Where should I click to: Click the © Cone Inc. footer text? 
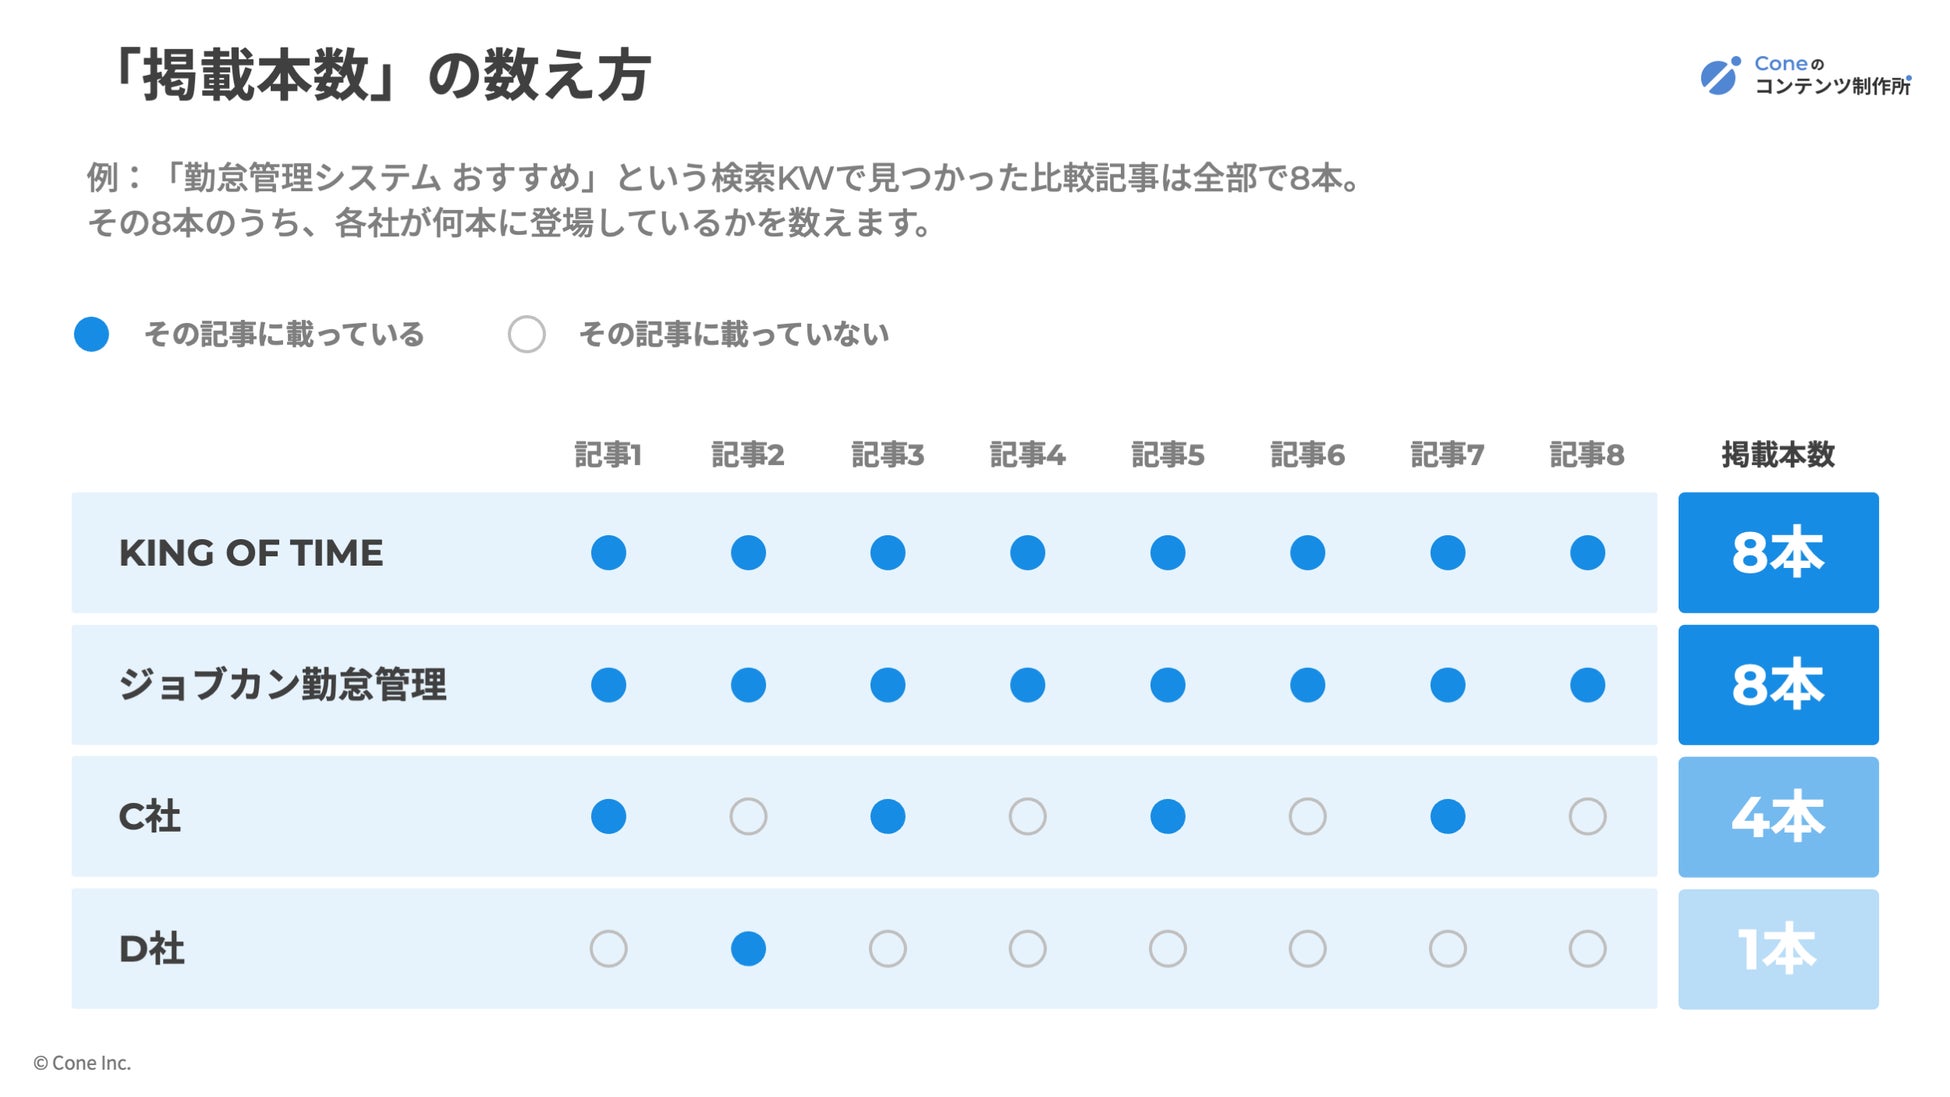click(82, 1063)
